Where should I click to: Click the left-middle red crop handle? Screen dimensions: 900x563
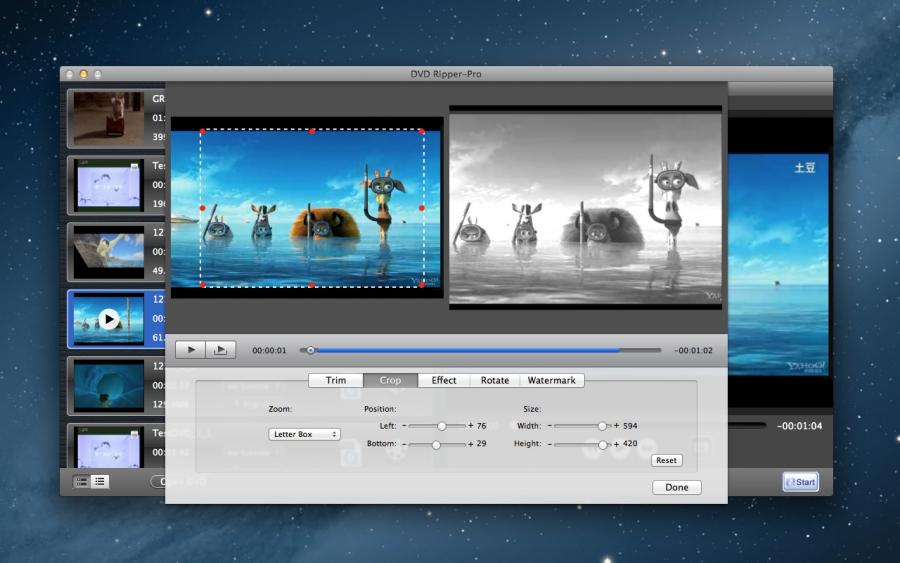click(x=202, y=208)
